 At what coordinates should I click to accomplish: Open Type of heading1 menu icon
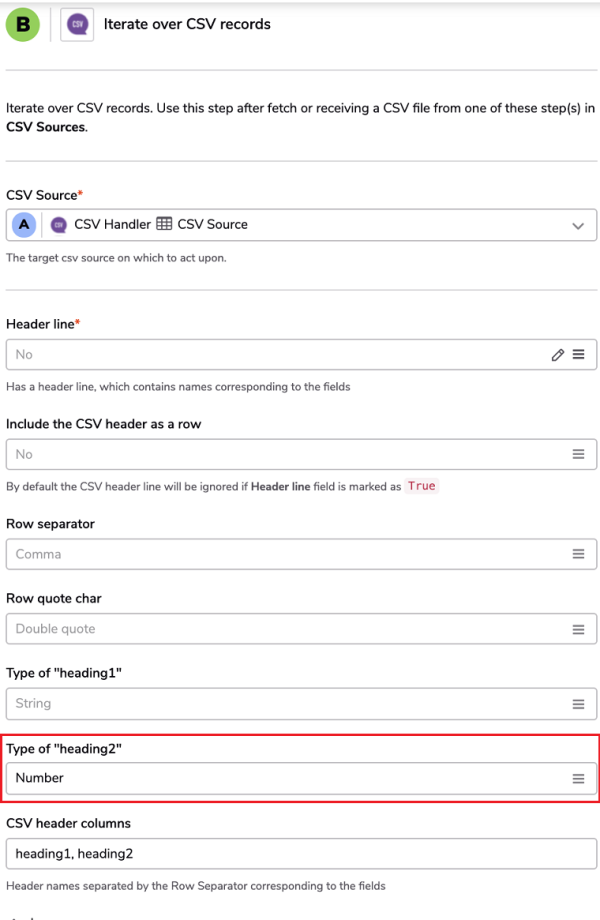578,703
